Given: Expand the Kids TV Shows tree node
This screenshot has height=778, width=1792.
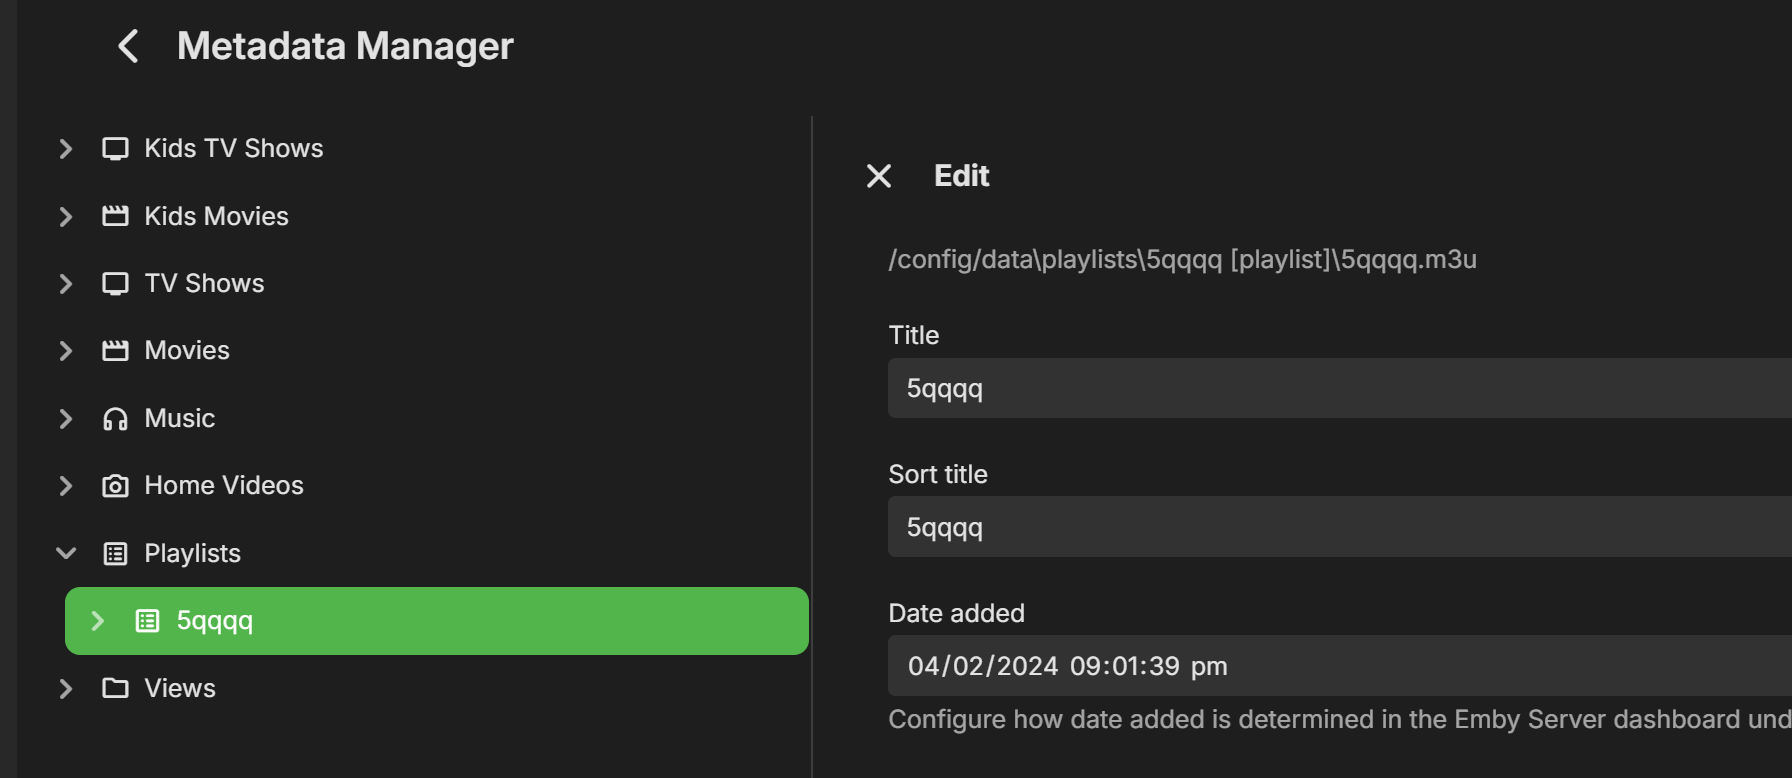Looking at the screenshot, I should pyautogui.click(x=66, y=149).
